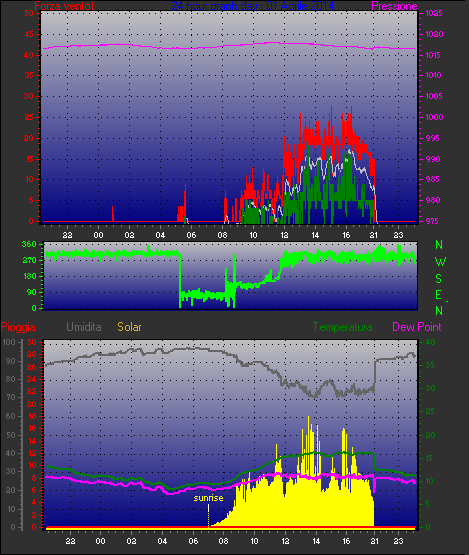Click the 100 humidity scale value
The height and width of the screenshot is (555, 469).
pos(9,342)
